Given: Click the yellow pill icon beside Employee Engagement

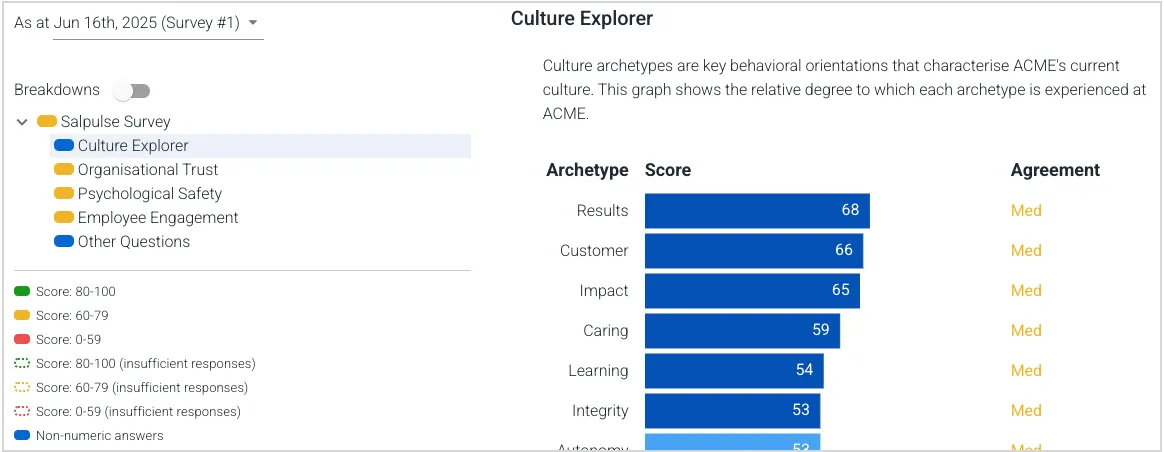Looking at the screenshot, I should 64,217.
